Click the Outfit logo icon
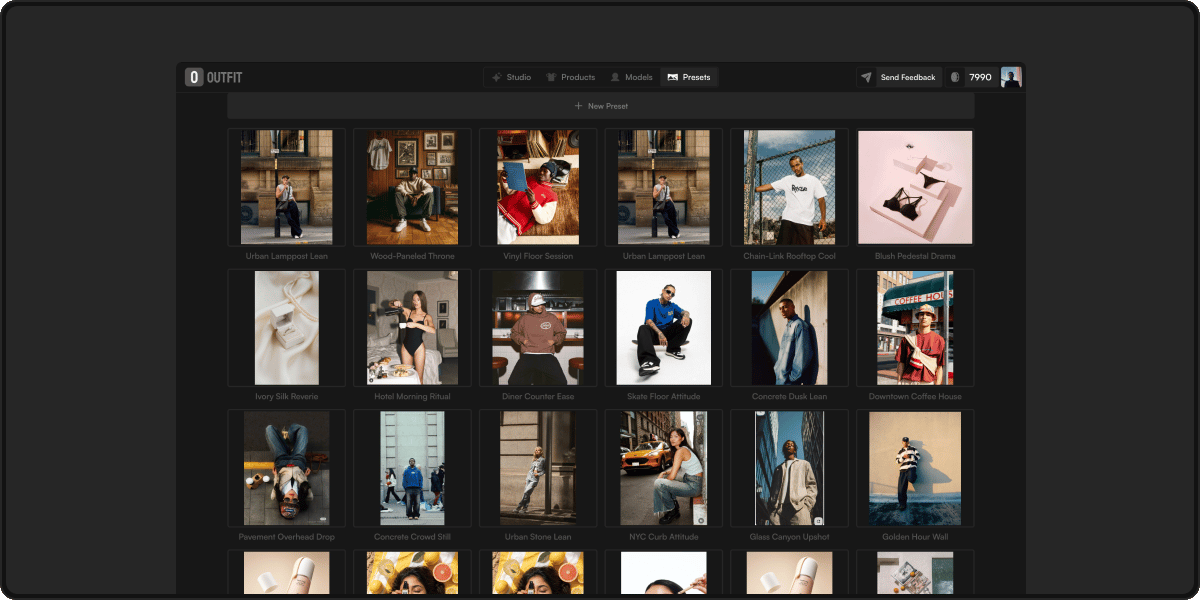 pos(194,77)
